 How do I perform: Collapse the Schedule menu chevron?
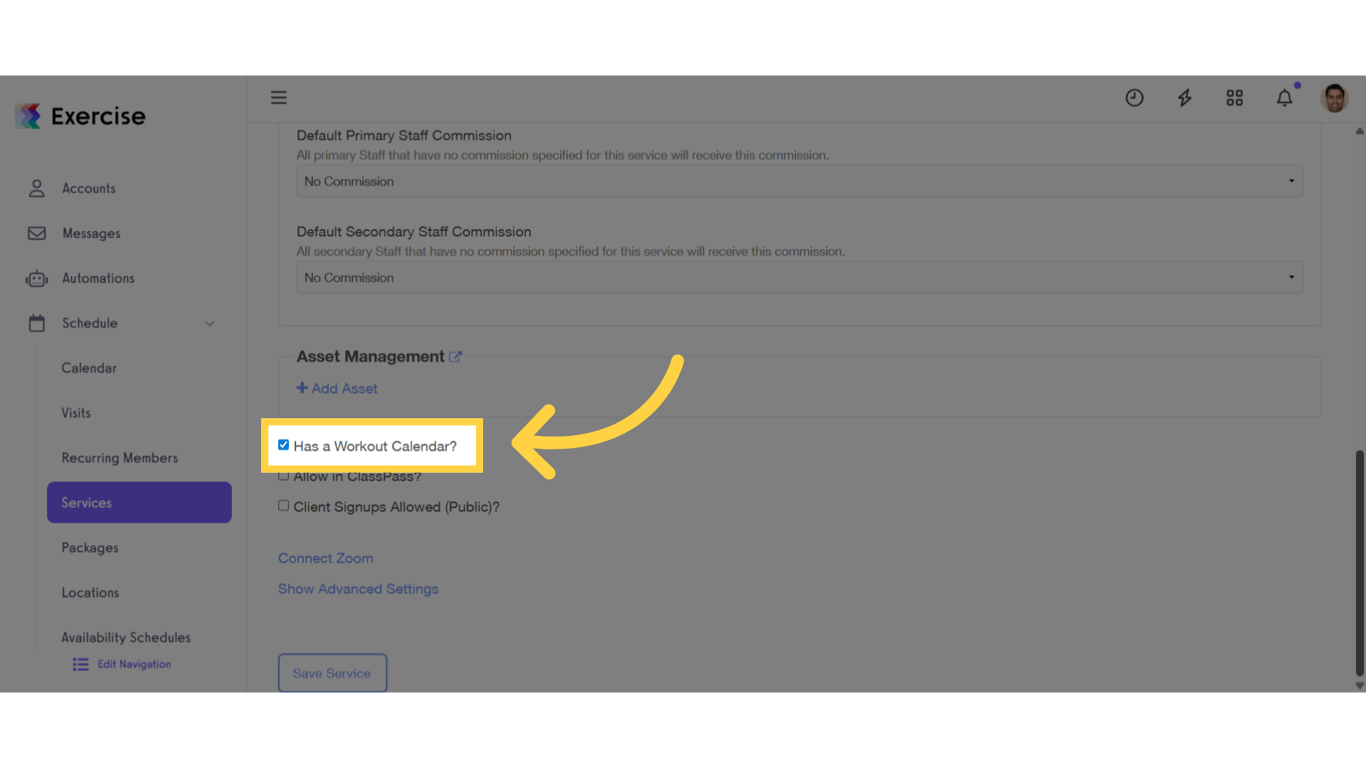210,323
